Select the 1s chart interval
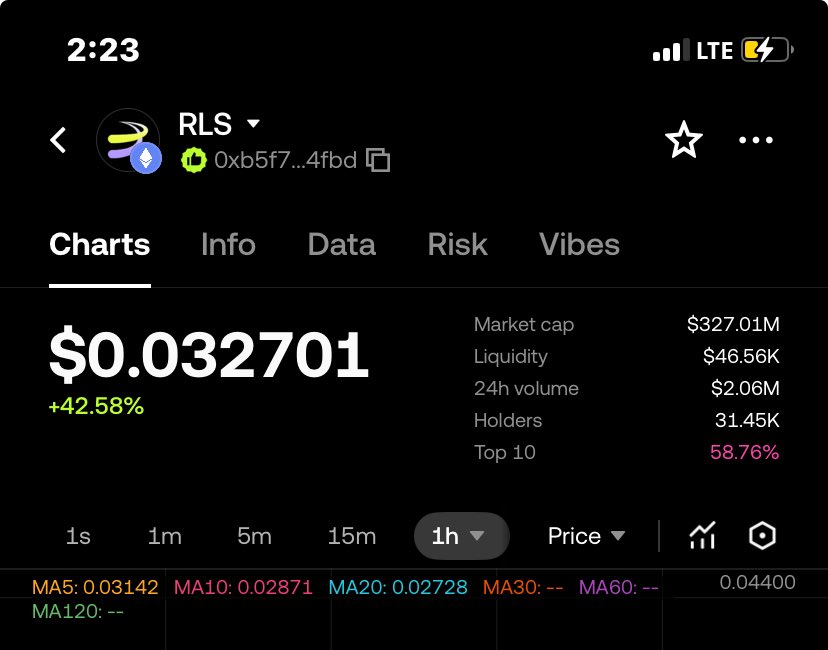Image resolution: width=828 pixels, height=650 pixels. [x=78, y=536]
